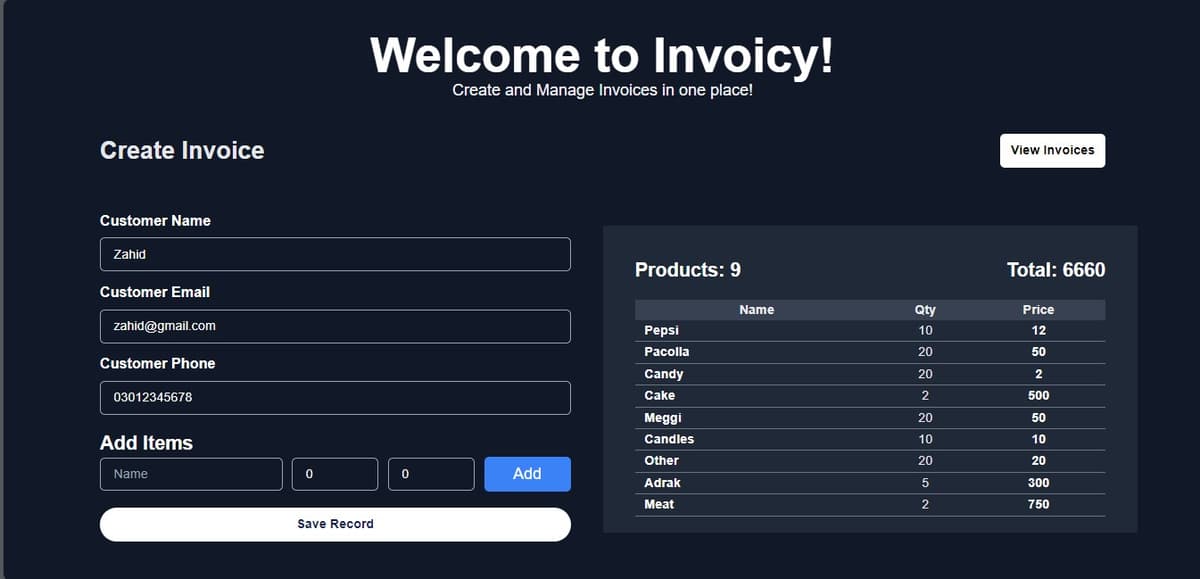Click the price 750 in the Meat row
Image resolution: width=1200 pixels, height=579 pixels.
1038,505
